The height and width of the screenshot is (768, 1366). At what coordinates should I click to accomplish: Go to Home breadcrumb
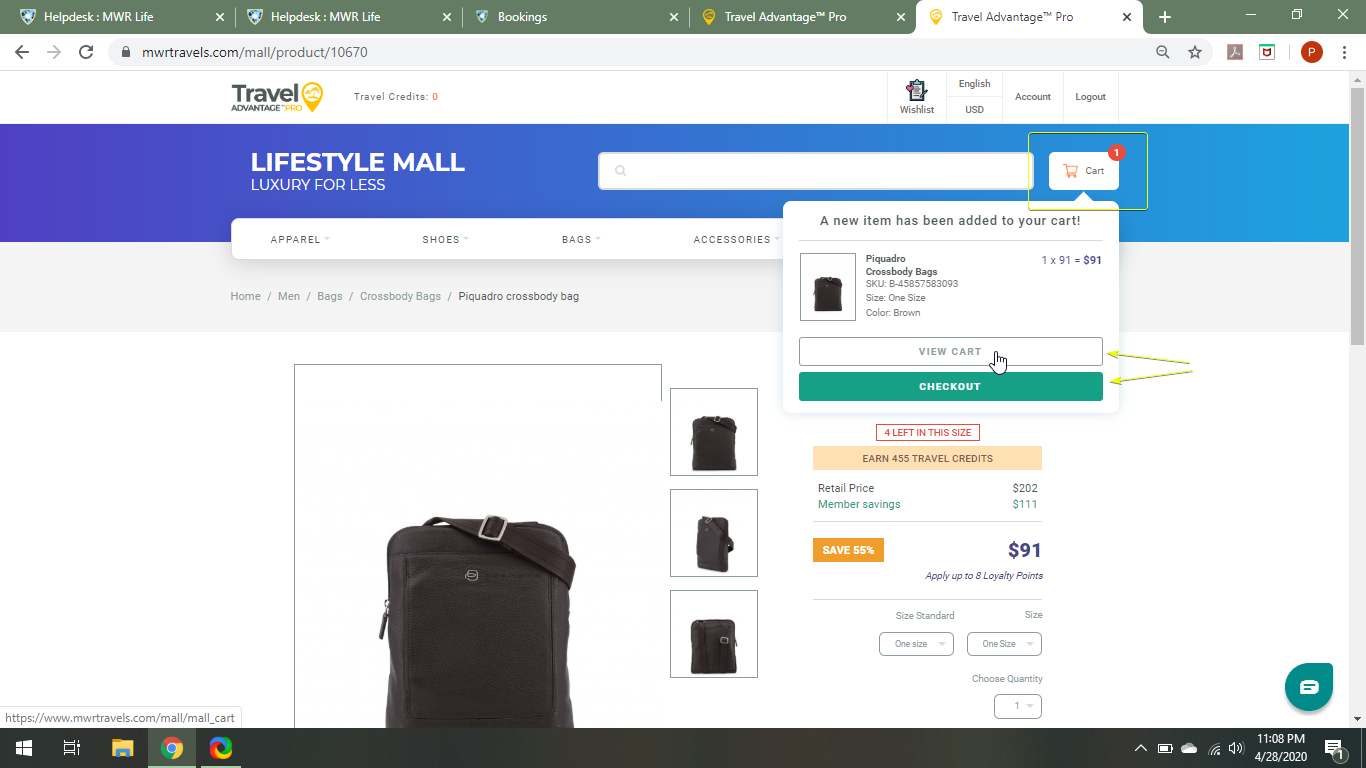tap(245, 296)
